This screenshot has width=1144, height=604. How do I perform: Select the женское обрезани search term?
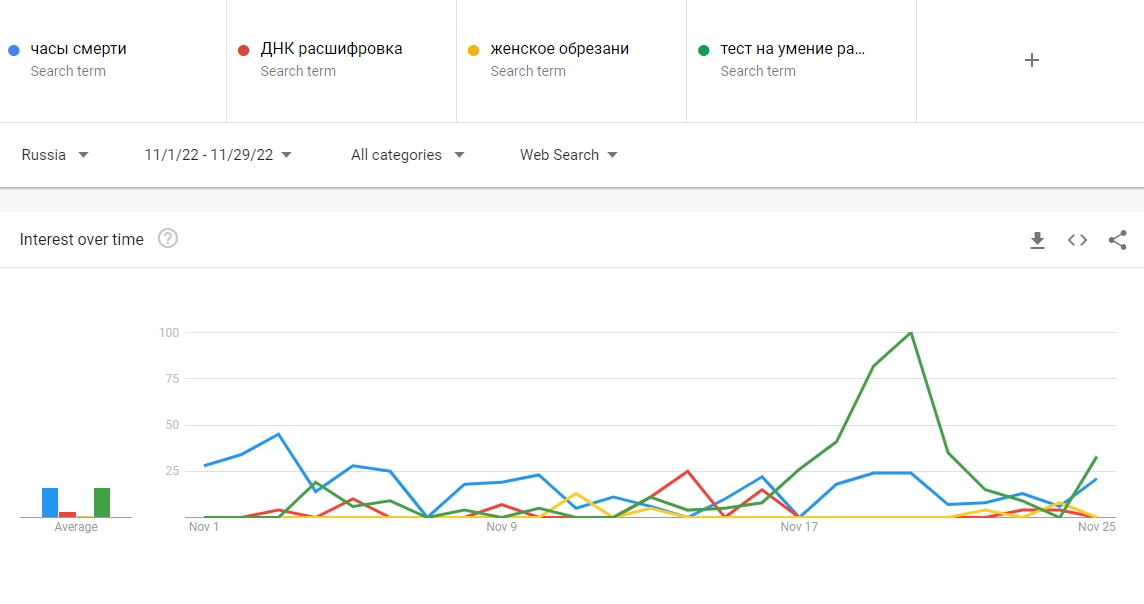559,49
